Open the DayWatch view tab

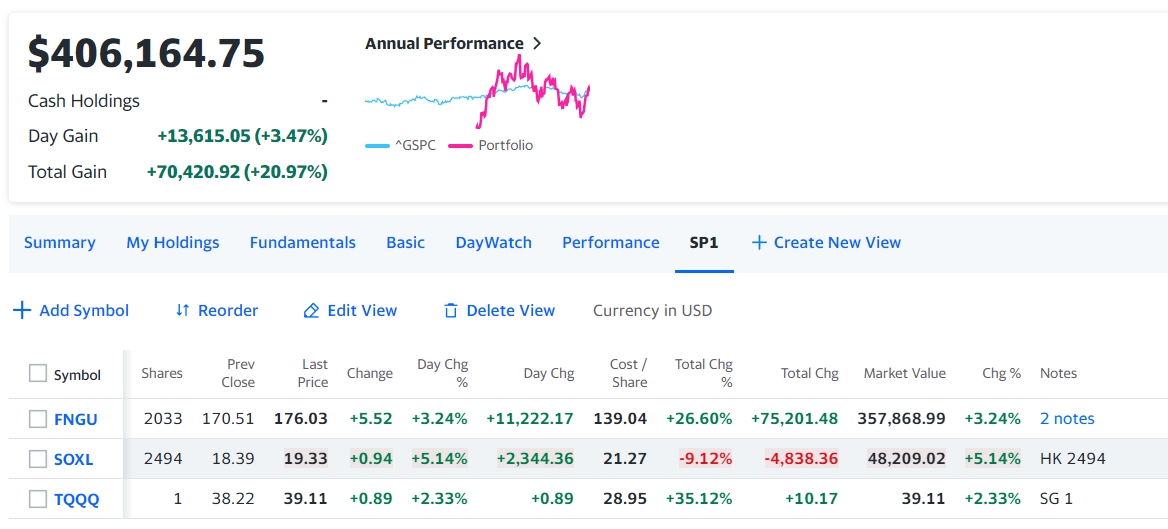[x=493, y=243]
